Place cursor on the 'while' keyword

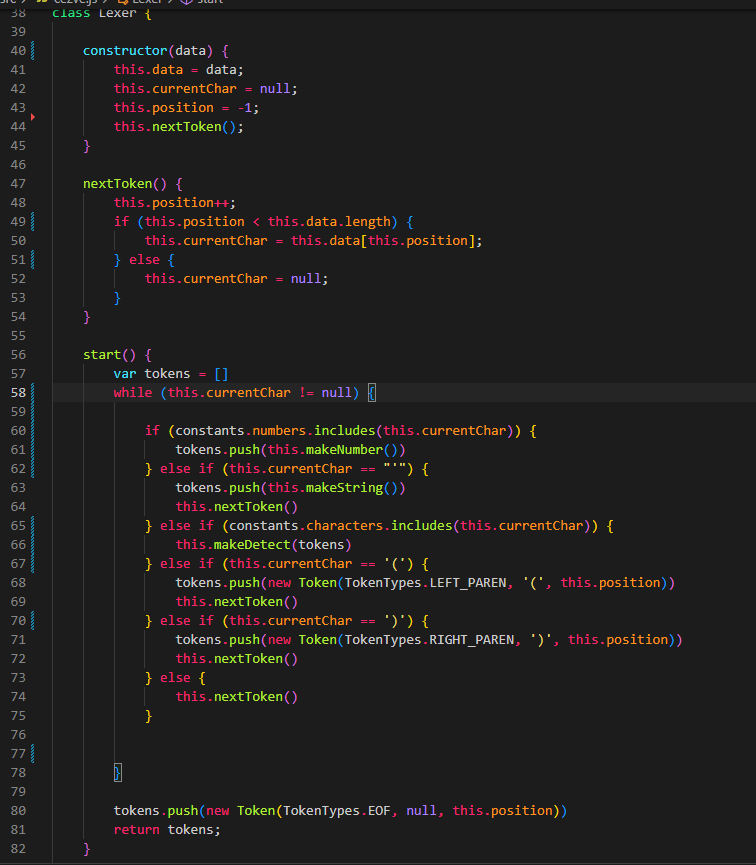pos(132,393)
